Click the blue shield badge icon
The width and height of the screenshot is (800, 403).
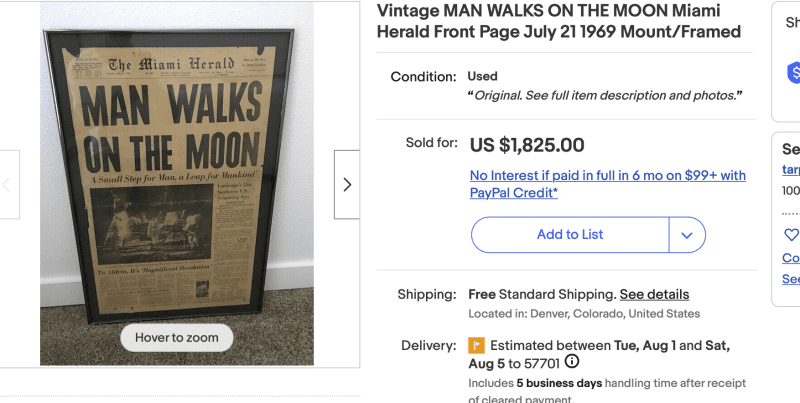point(794,72)
